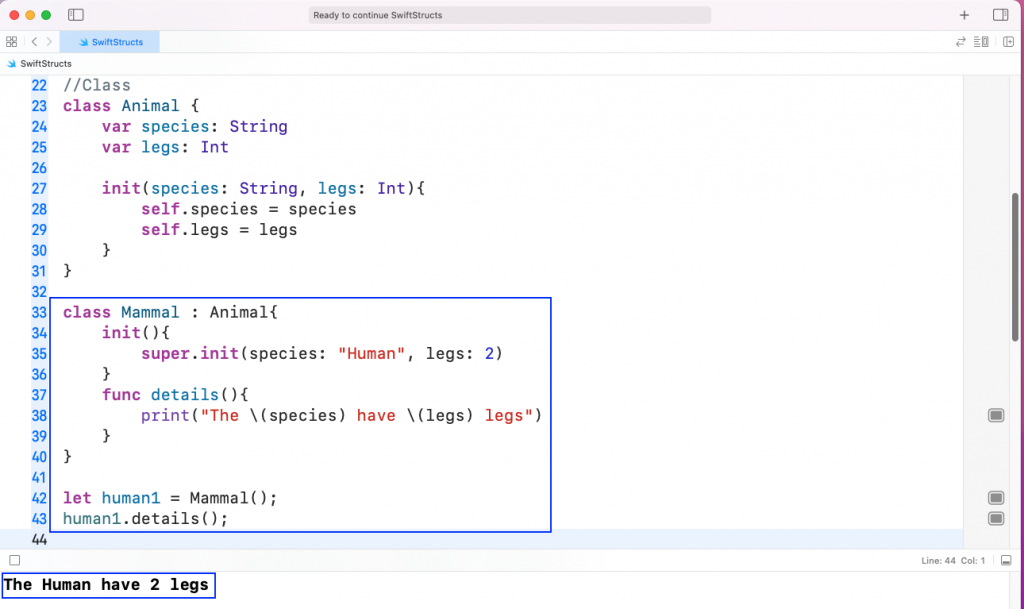Viewport: 1024px width, 609px height.
Task: Click the word Mammal on line 33
Action: pyautogui.click(x=150, y=312)
